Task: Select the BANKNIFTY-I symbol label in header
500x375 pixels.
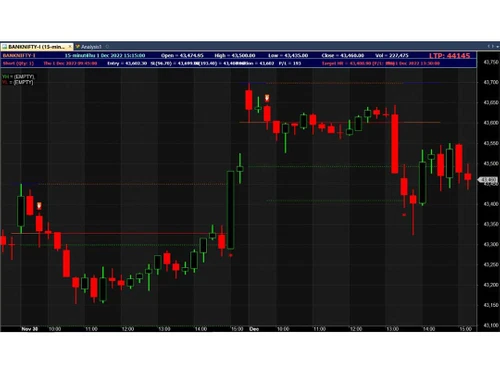Action: click(x=19, y=55)
